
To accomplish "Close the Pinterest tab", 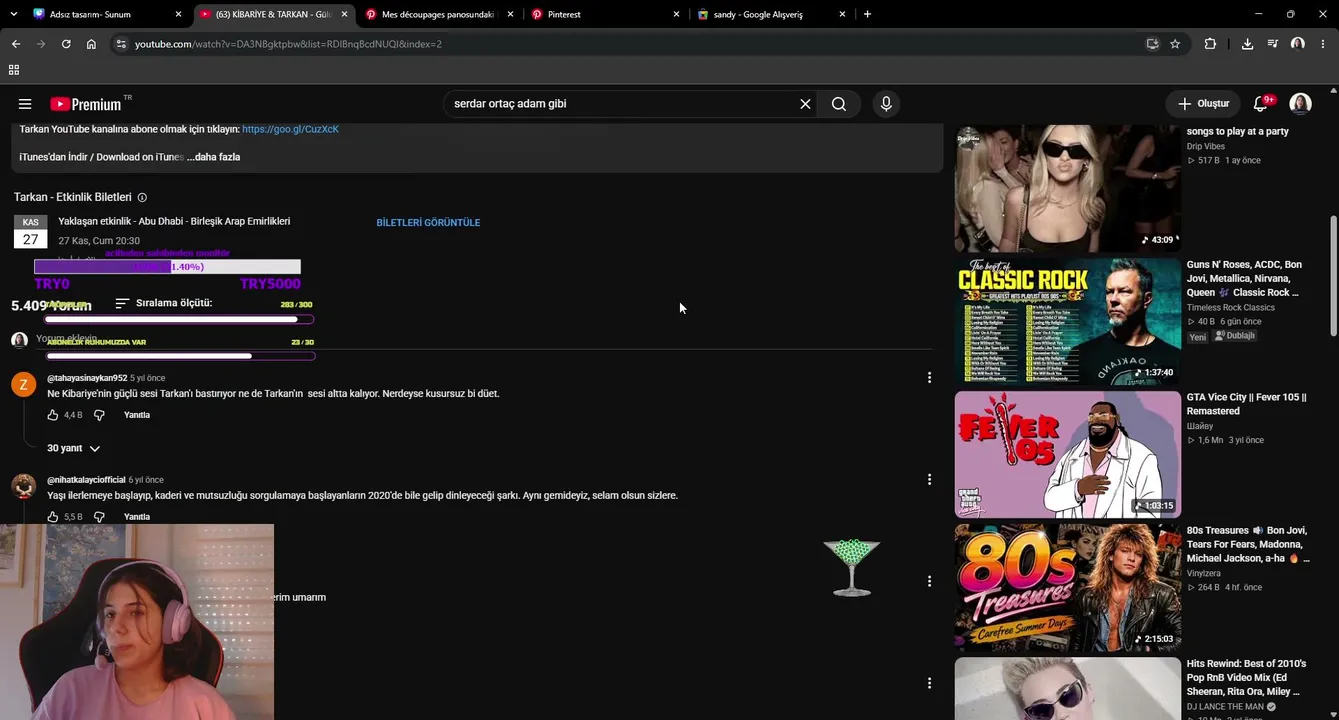I will [676, 14].
